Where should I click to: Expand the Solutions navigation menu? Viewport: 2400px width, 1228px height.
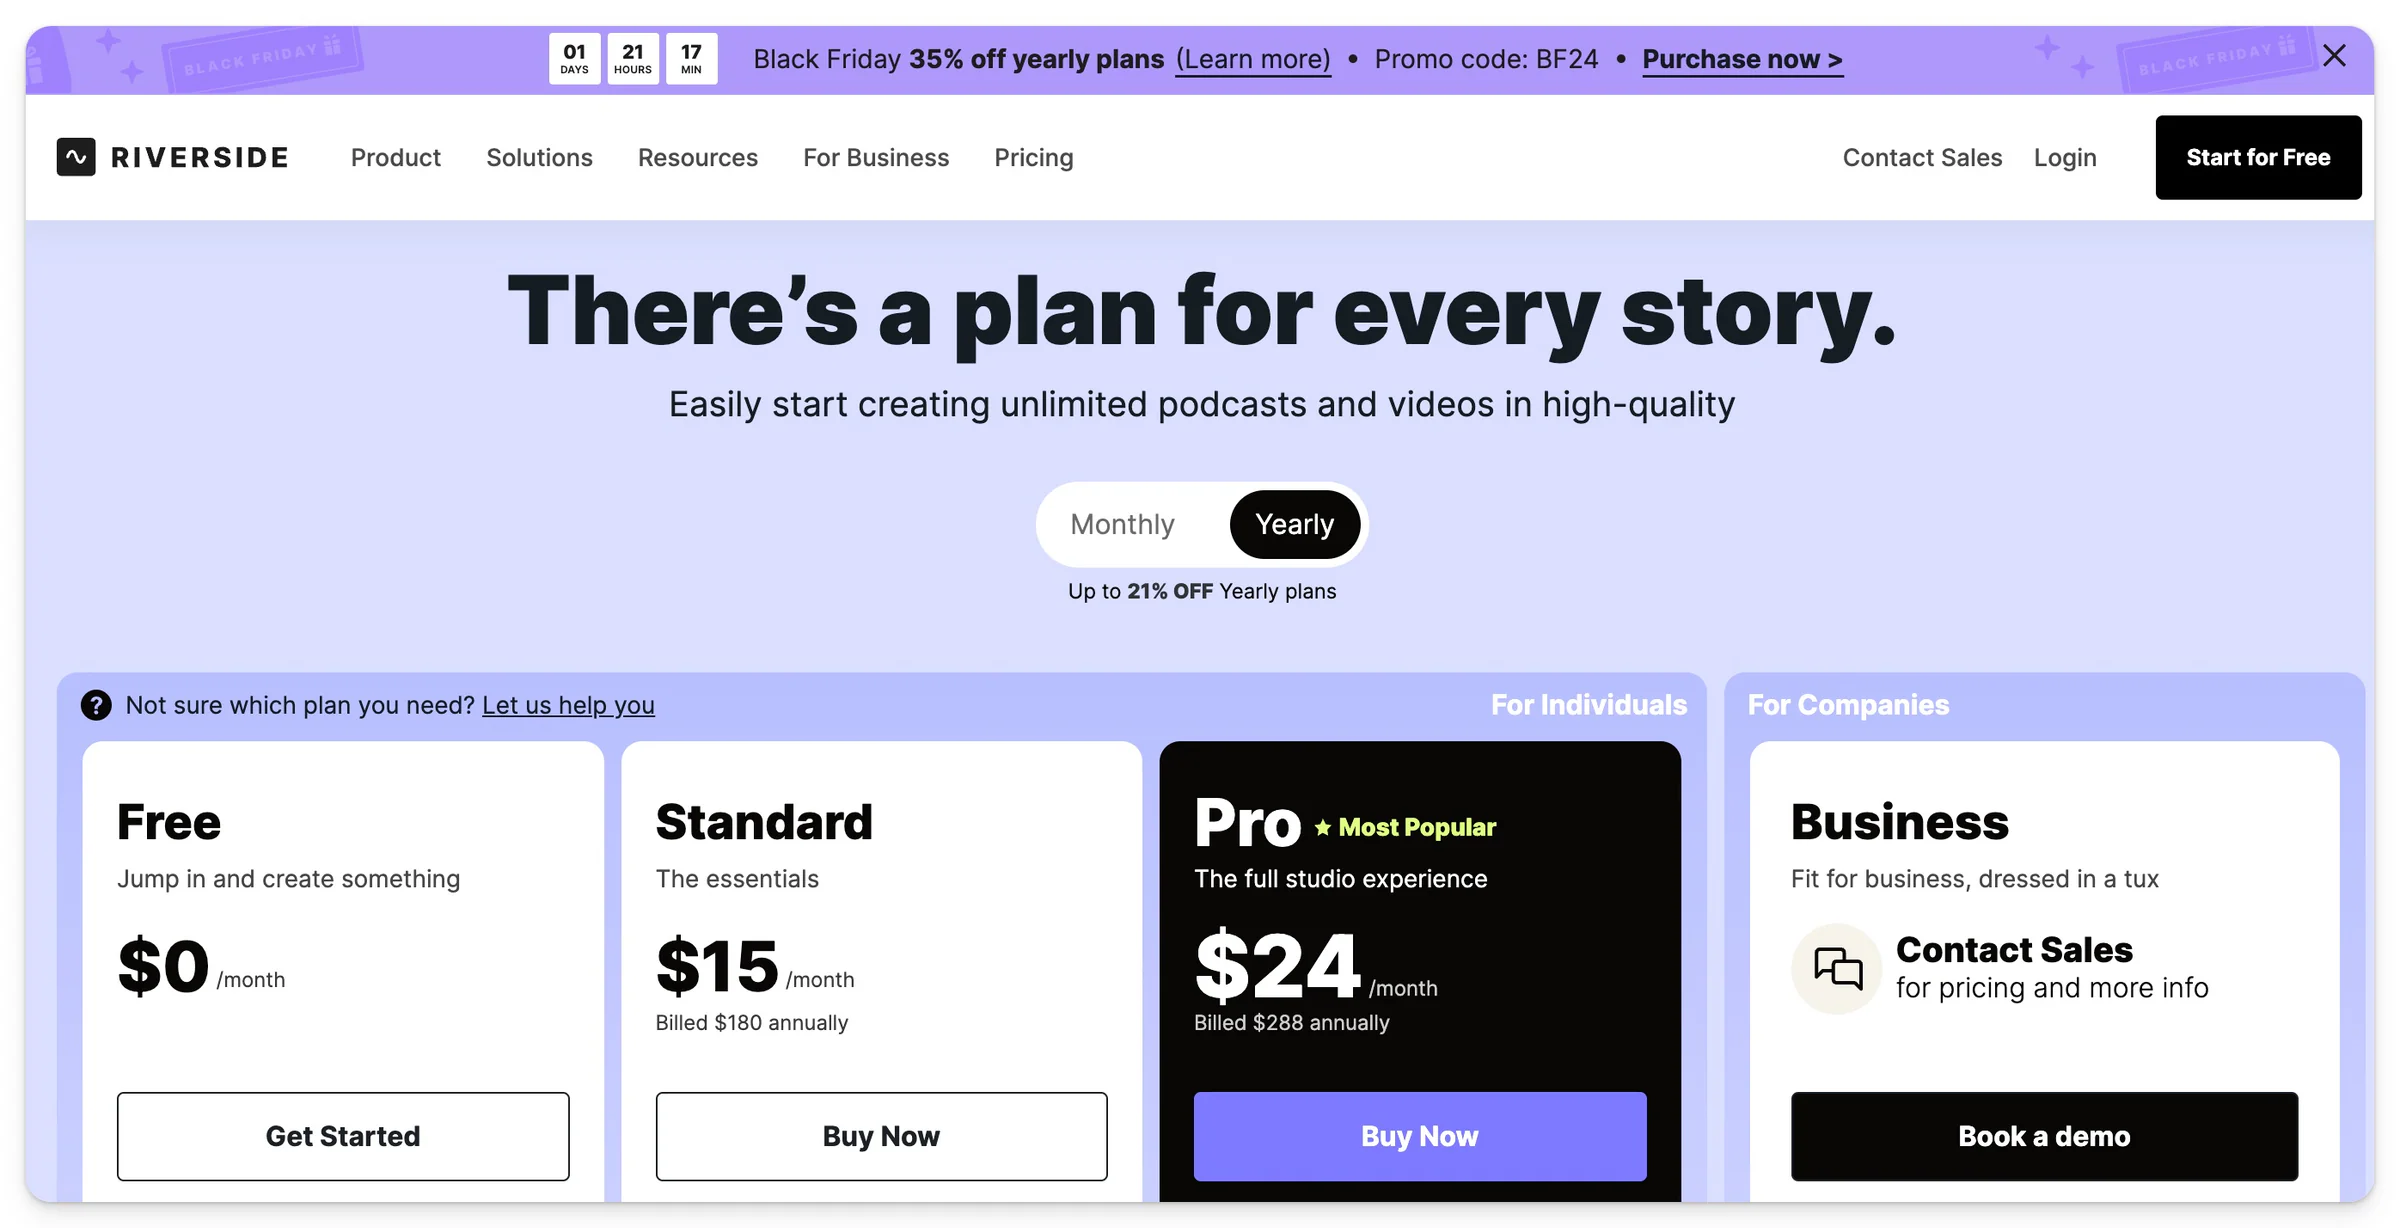(539, 157)
